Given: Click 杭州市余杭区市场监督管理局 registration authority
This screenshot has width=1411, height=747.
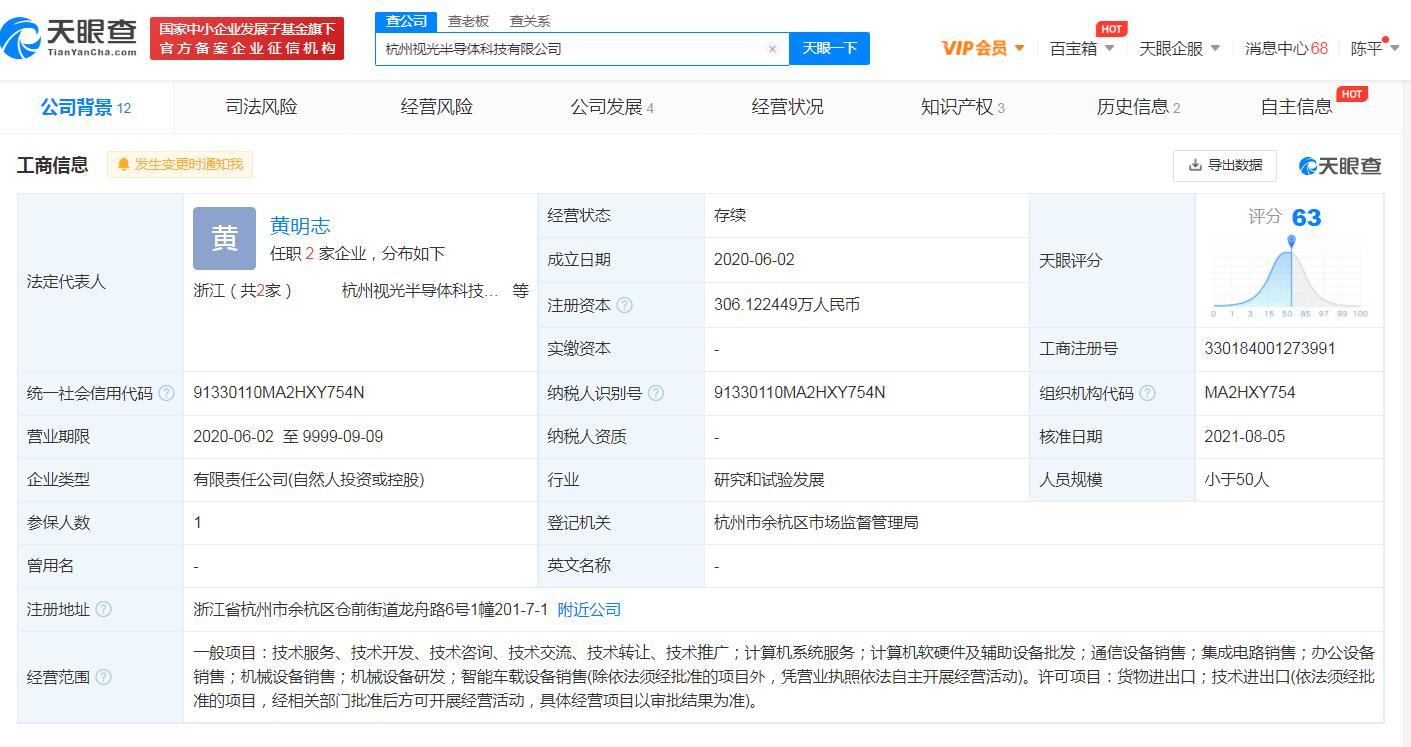Looking at the screenshot, I should point(816,523).
